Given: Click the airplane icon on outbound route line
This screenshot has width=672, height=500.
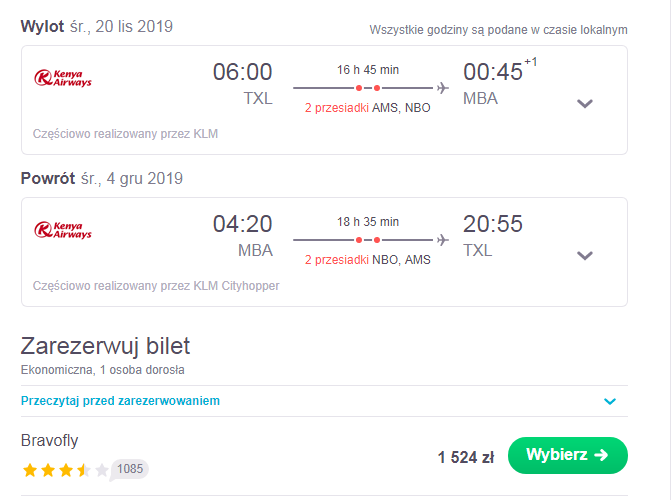Looking at the screenshot, I should (443, 88).
